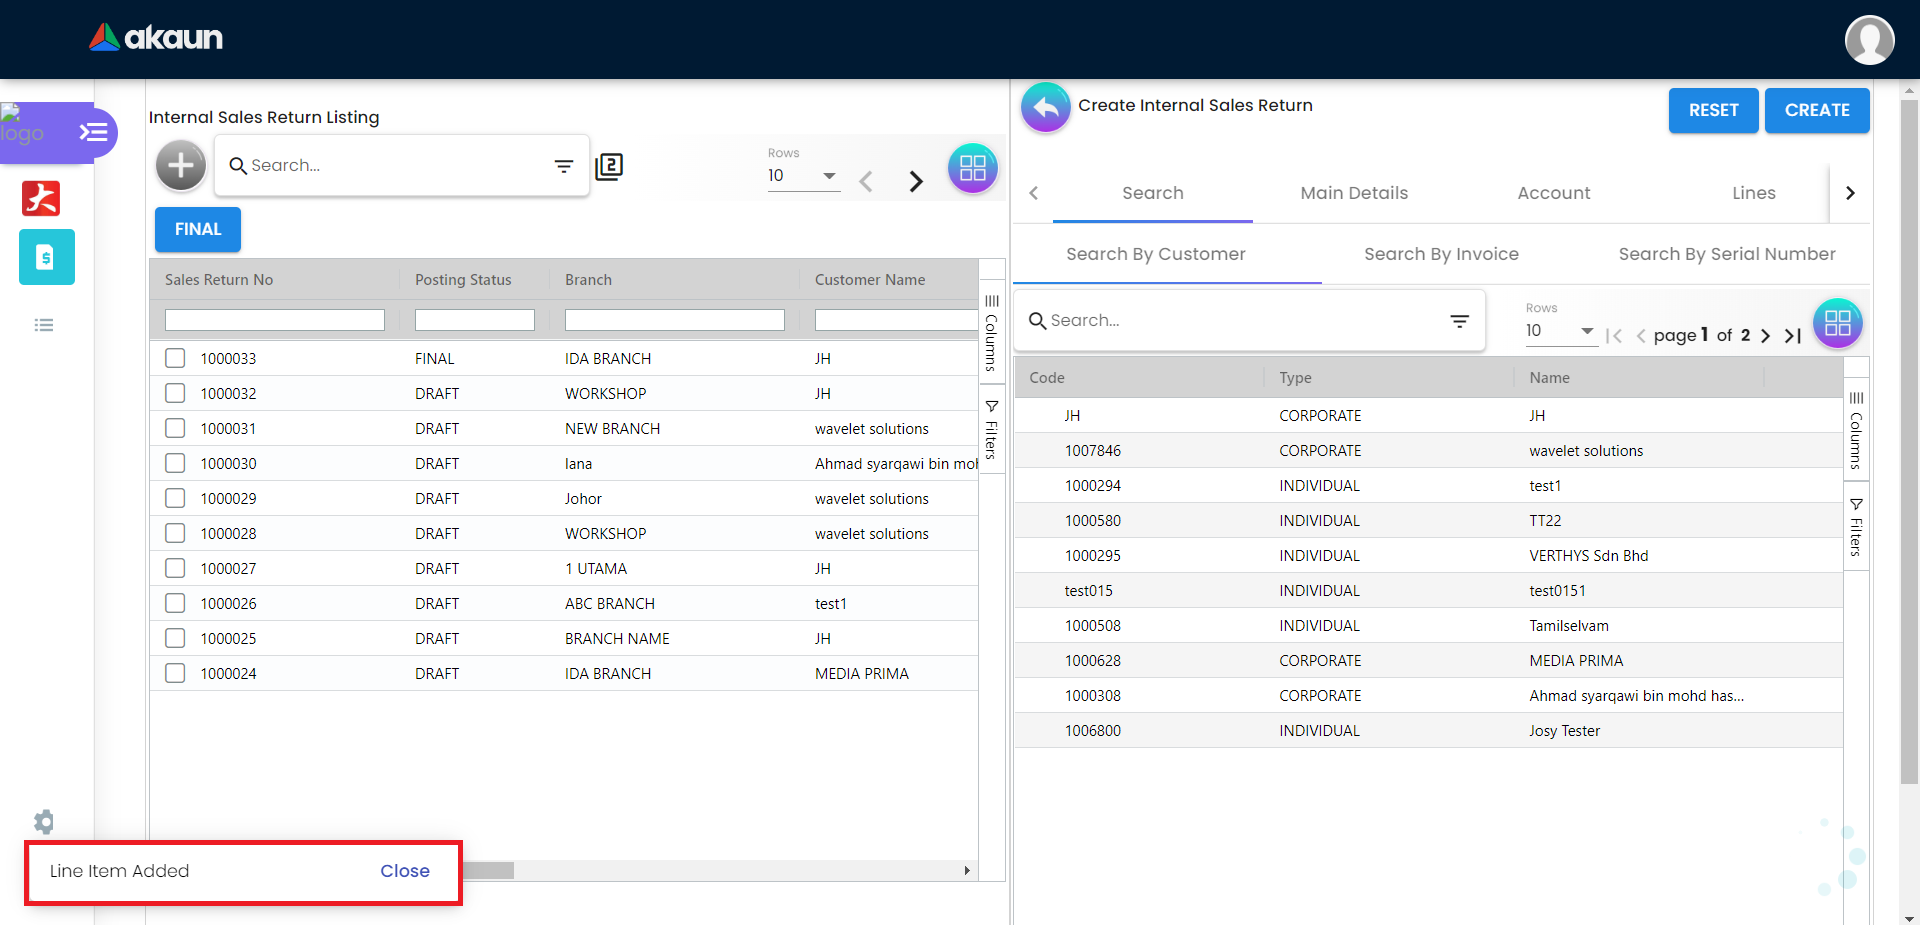Check the box for sales return 1000033

point(175,358)
